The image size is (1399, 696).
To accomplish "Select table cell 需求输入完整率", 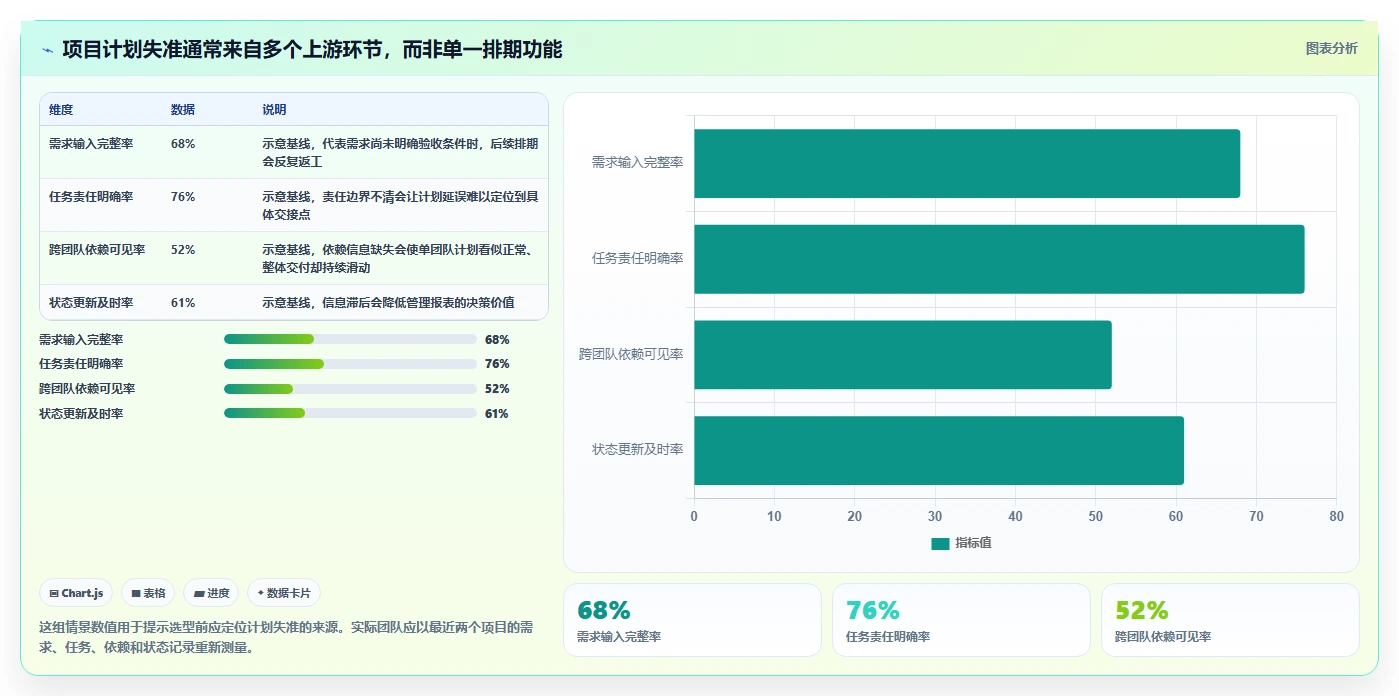I will click(x=91, y=144).
